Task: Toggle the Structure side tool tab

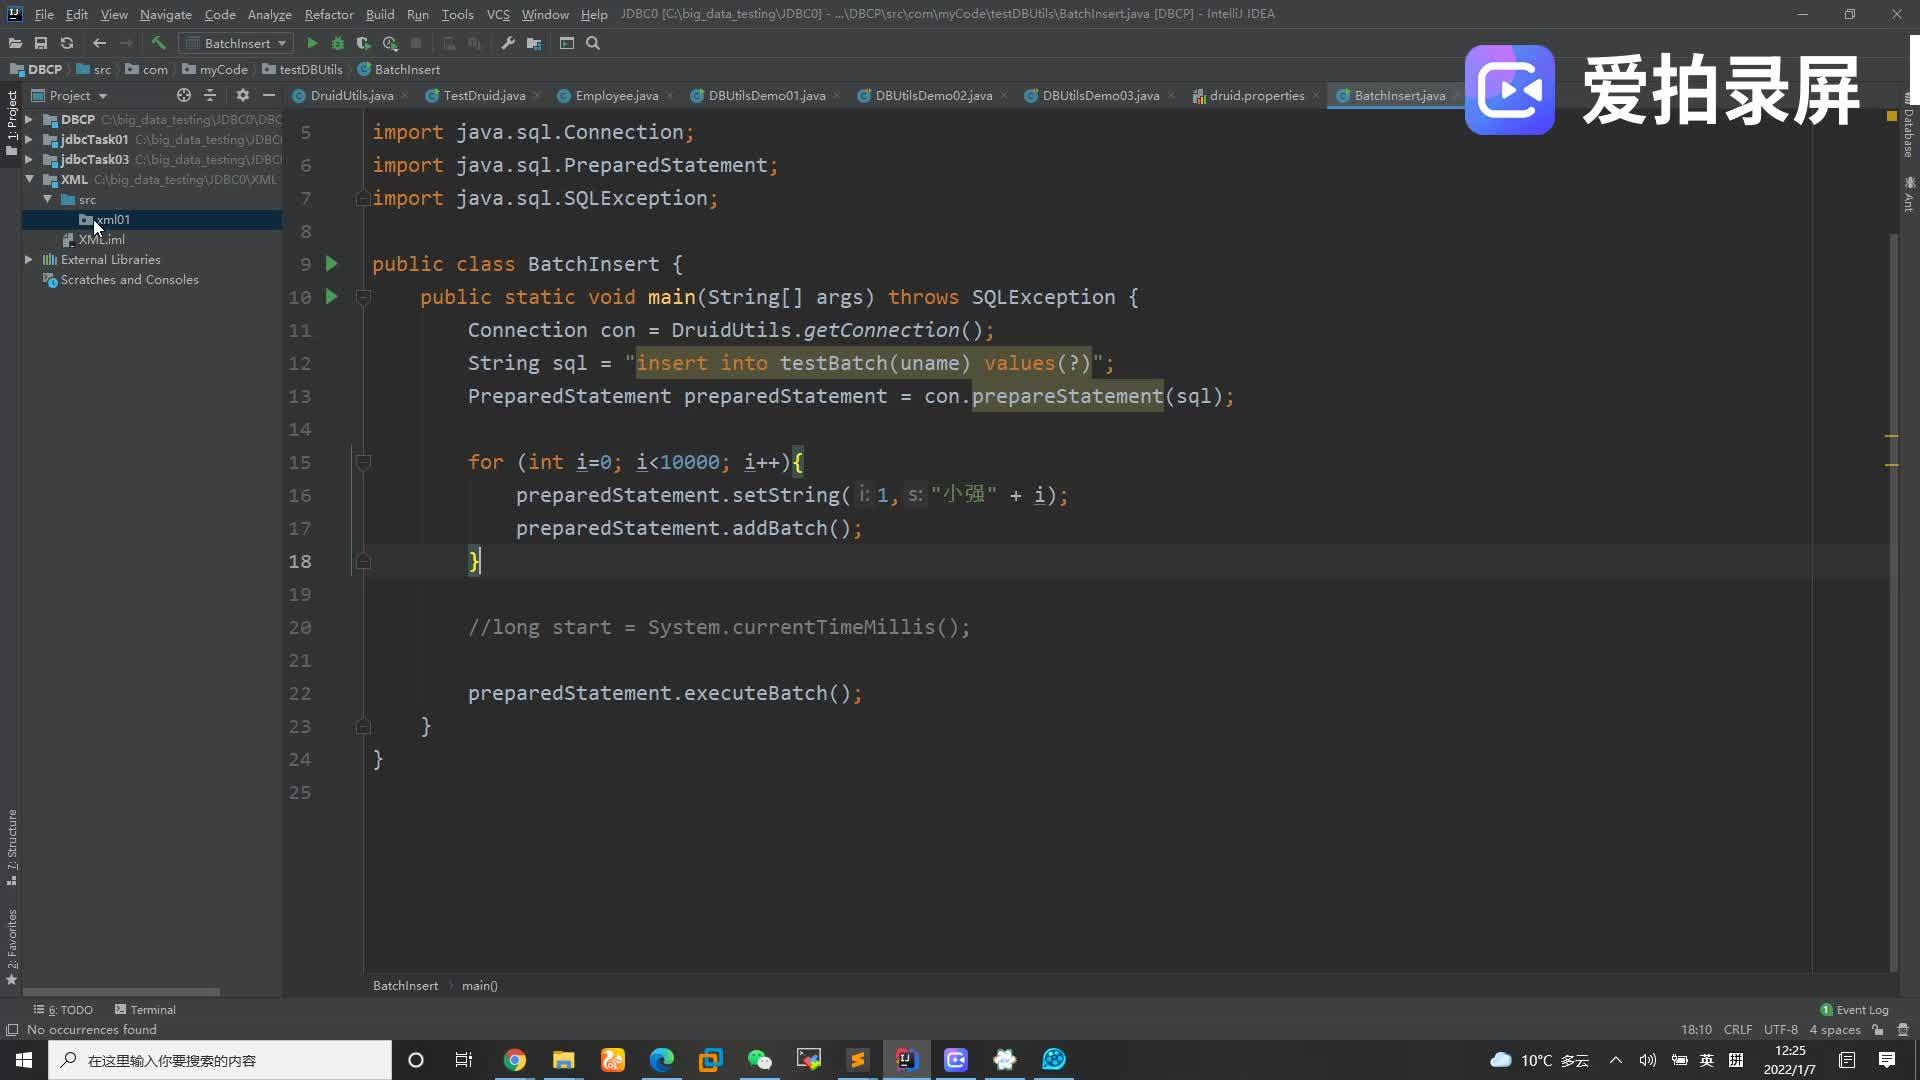Action: (x=11, y=847)
